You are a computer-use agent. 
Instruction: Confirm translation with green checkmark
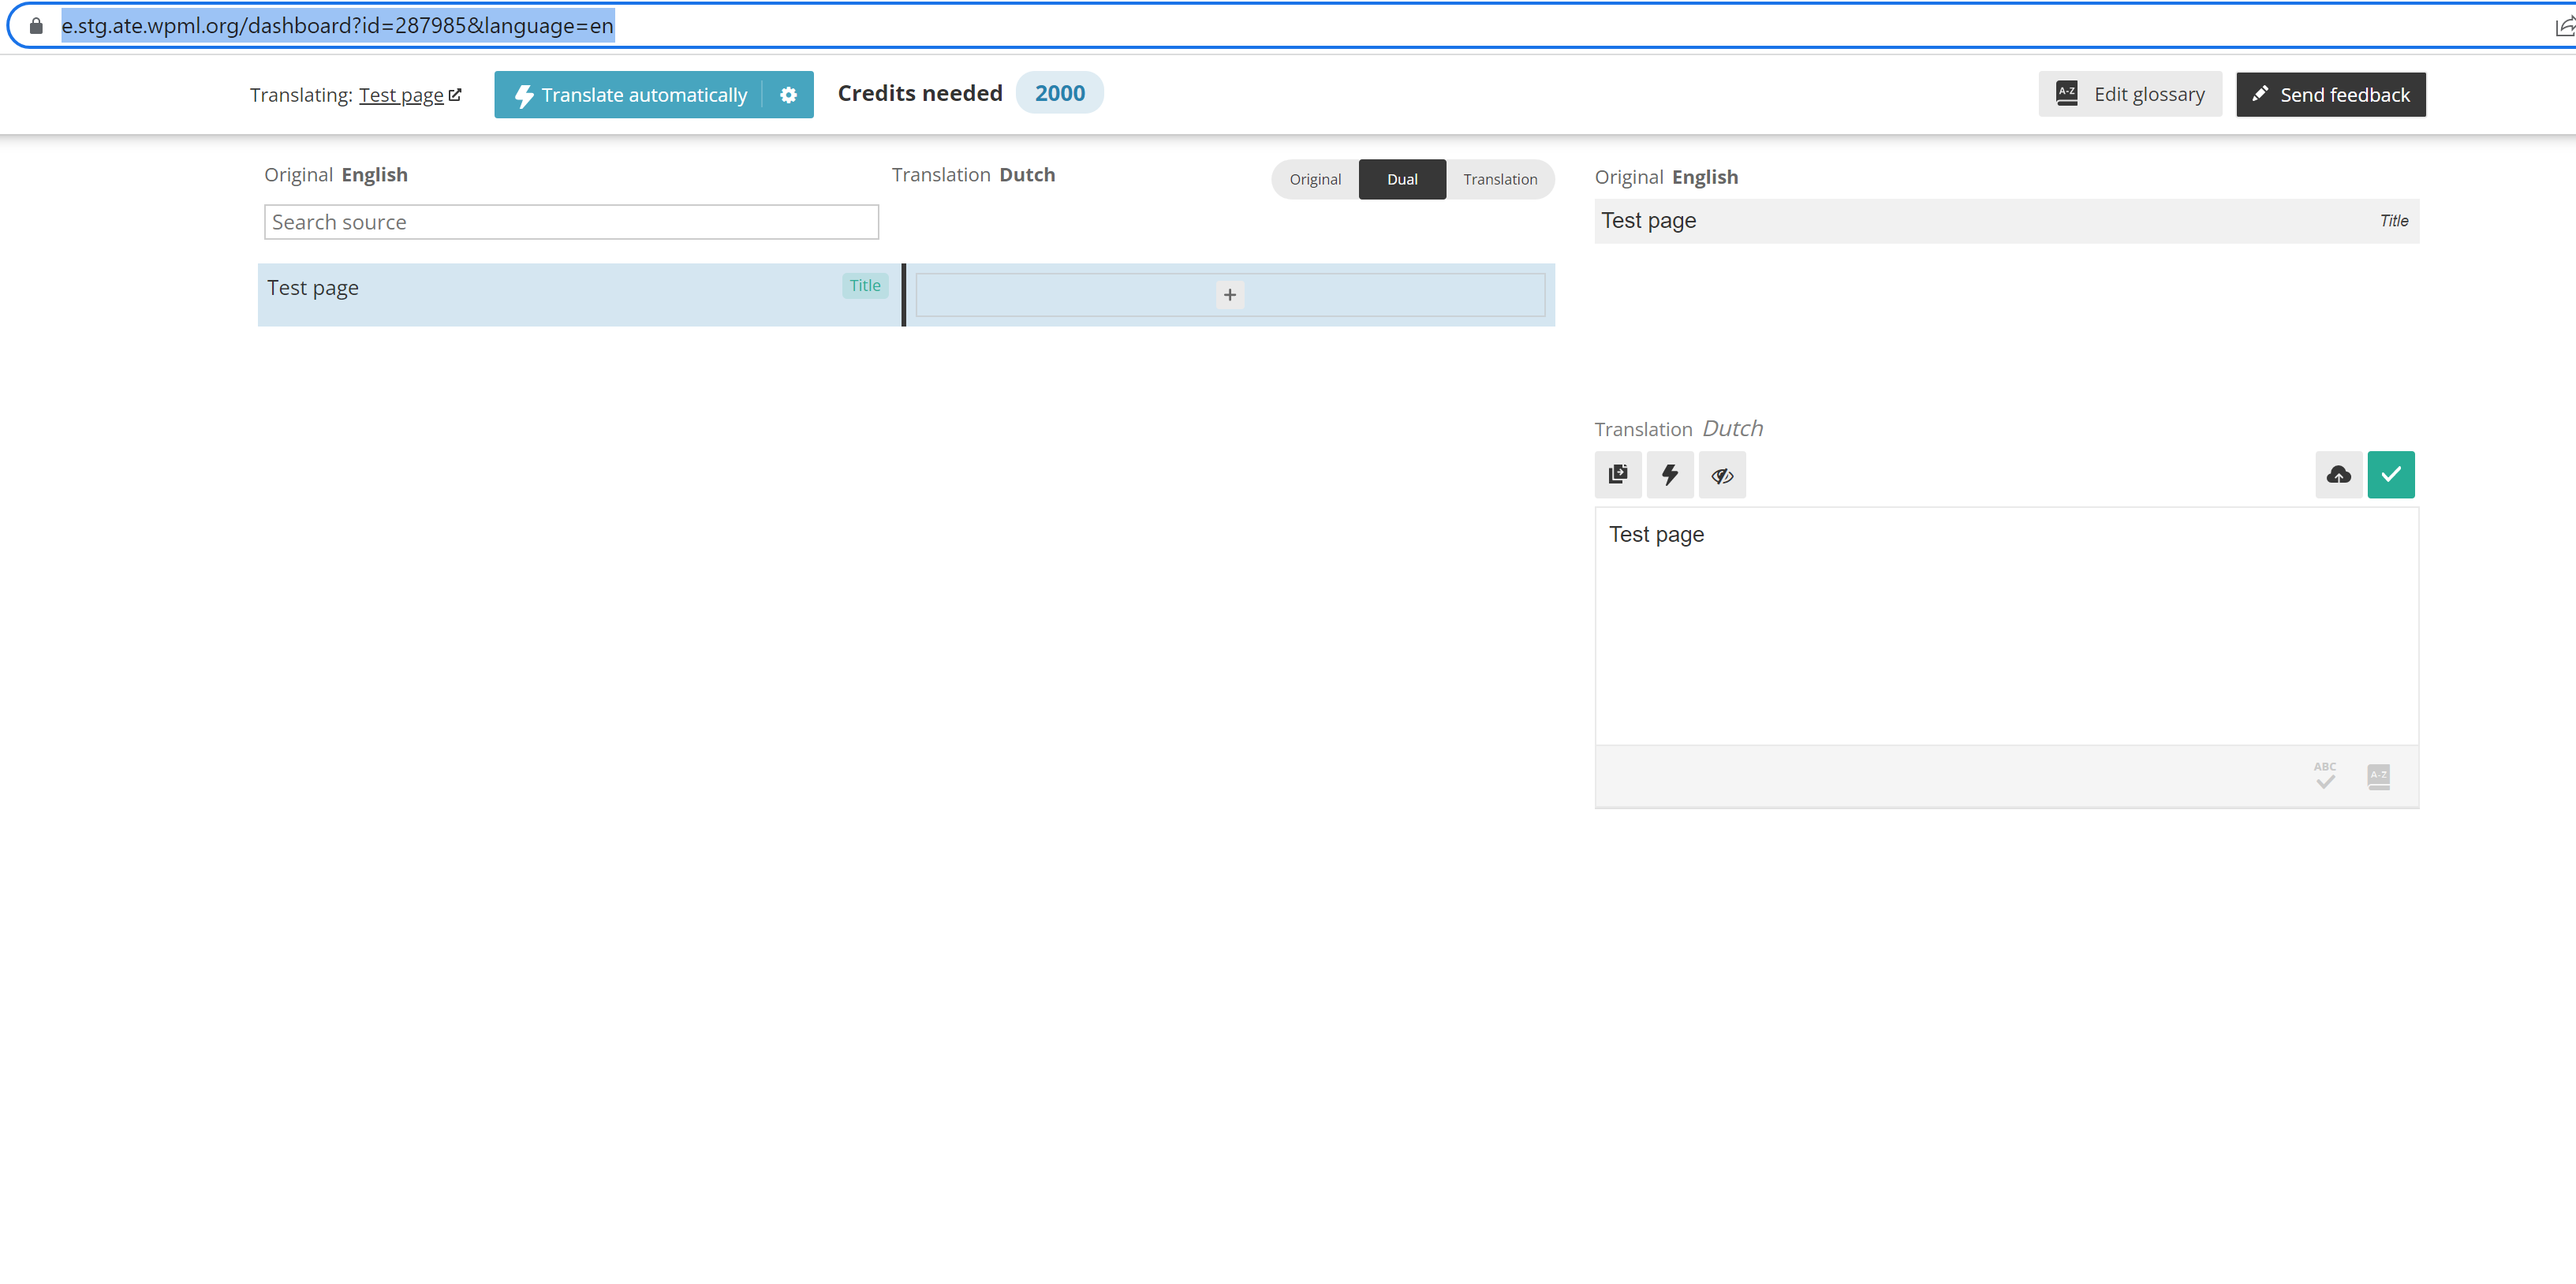click(2391, 475)
